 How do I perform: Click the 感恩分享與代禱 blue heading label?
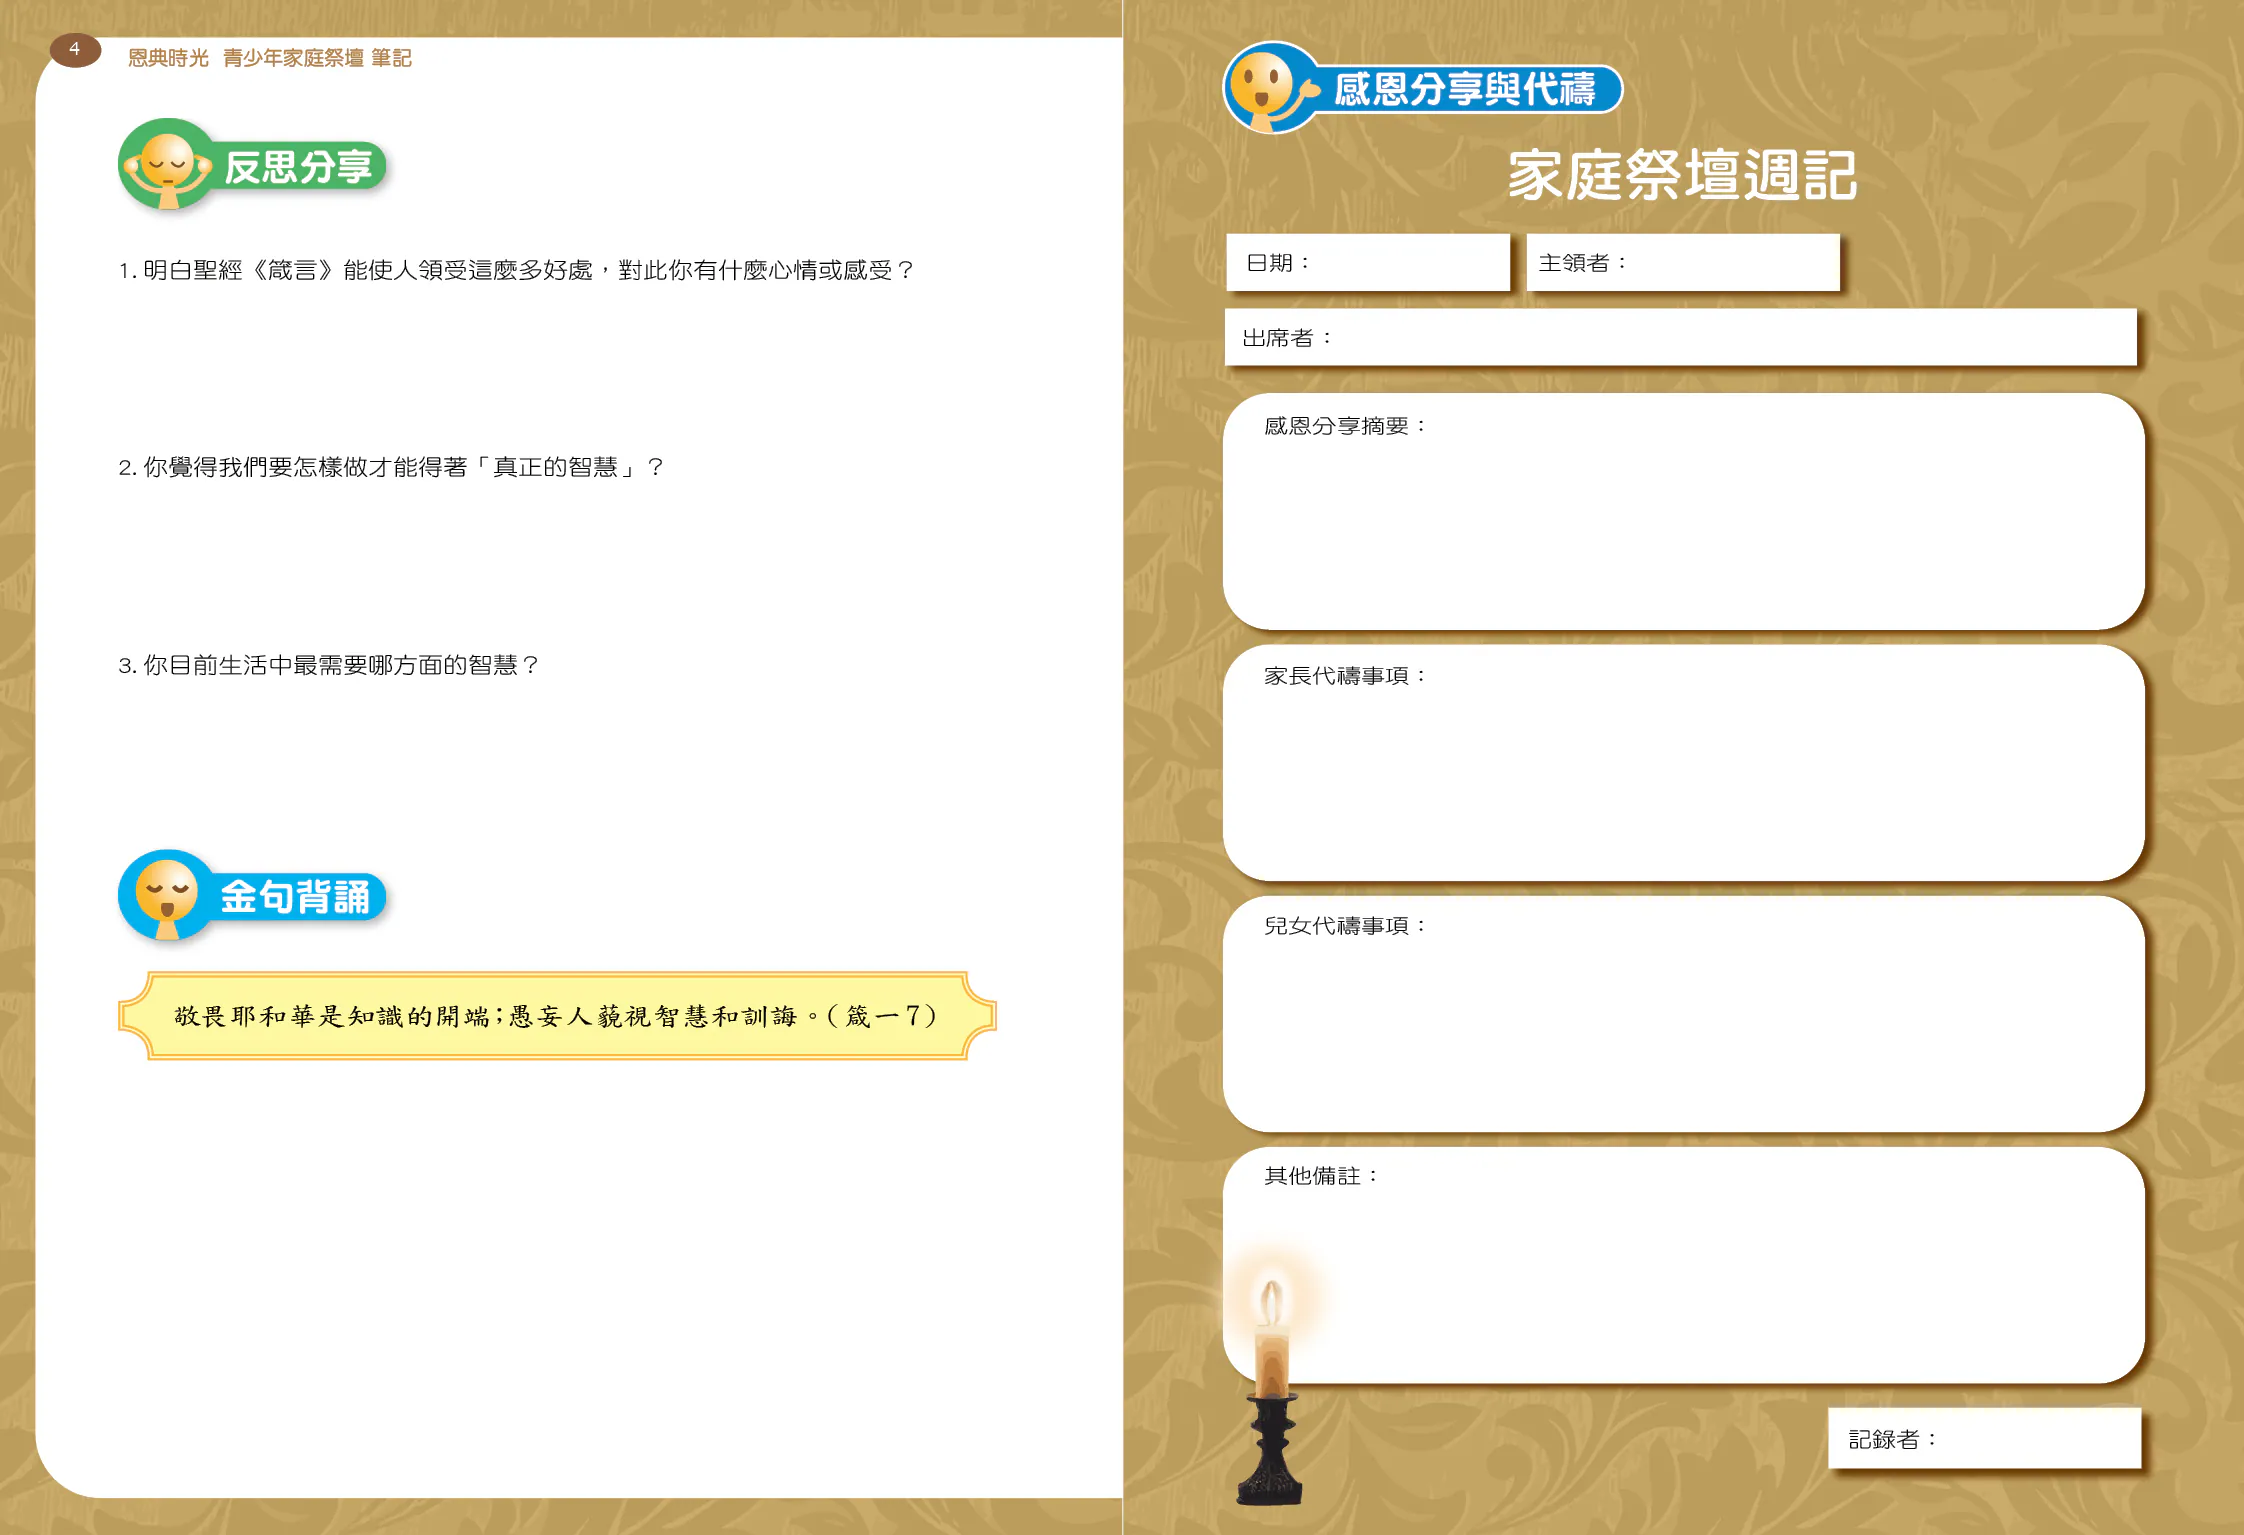click(x=1464, y=90)
